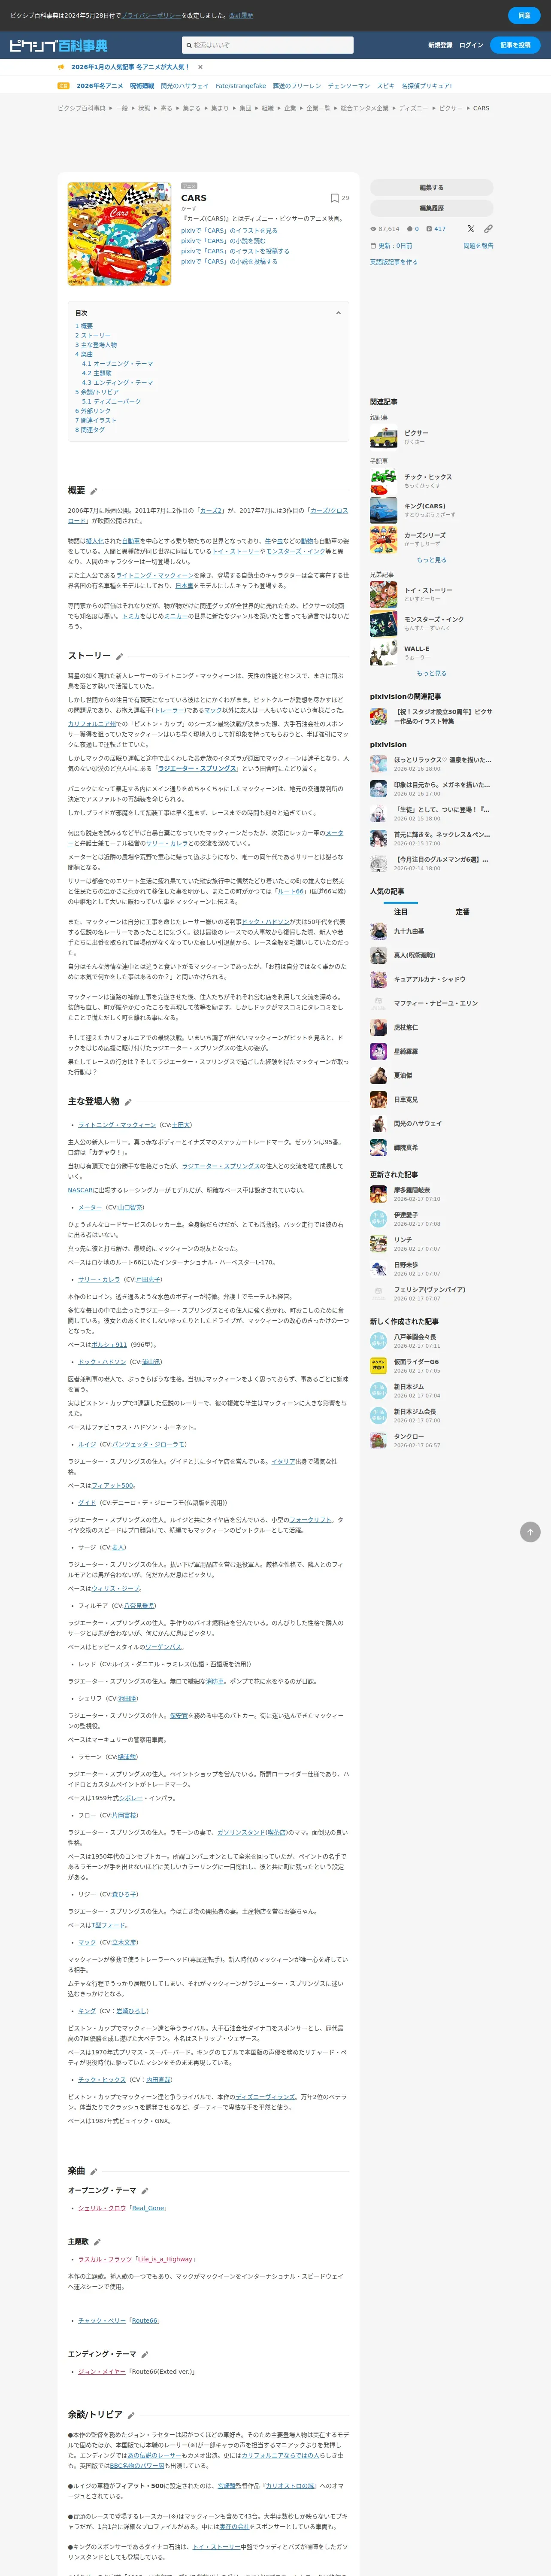
Task: Open pixivで「CARS」のイラストを見る link
Action: click(229, 231)
